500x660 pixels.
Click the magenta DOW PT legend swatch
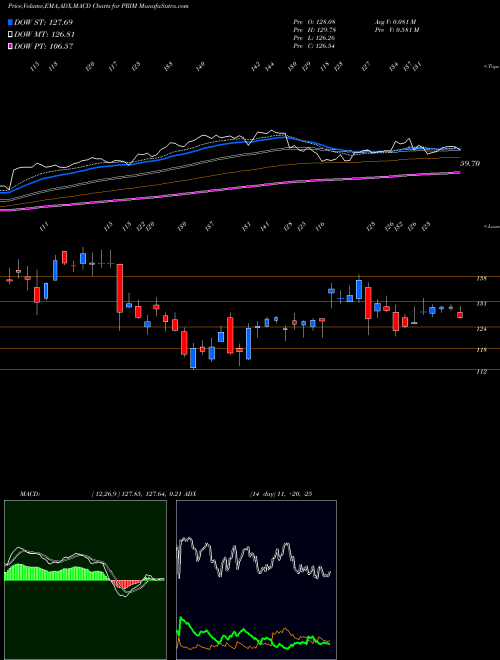tap(10, 46)
